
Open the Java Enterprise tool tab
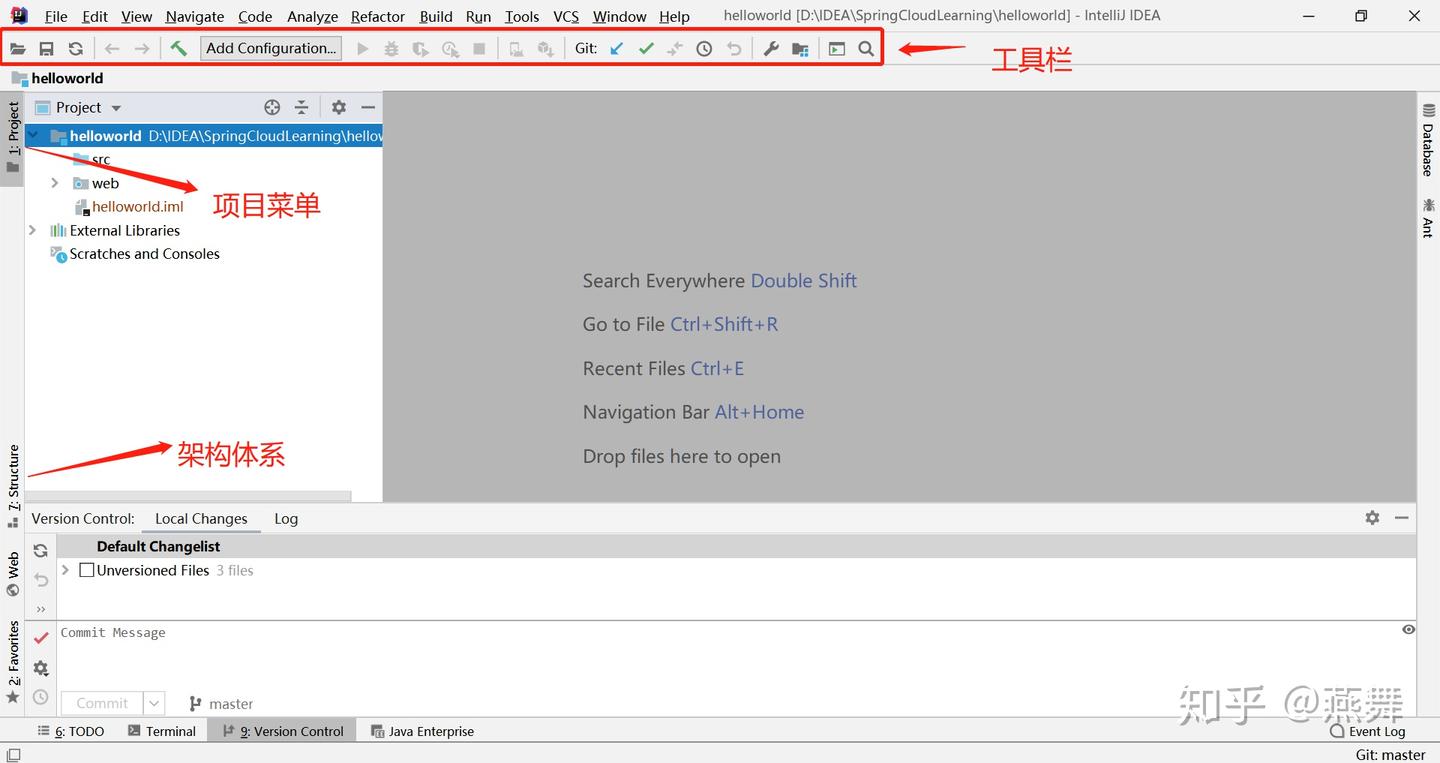pyautogui.click(x=422, y=731)
